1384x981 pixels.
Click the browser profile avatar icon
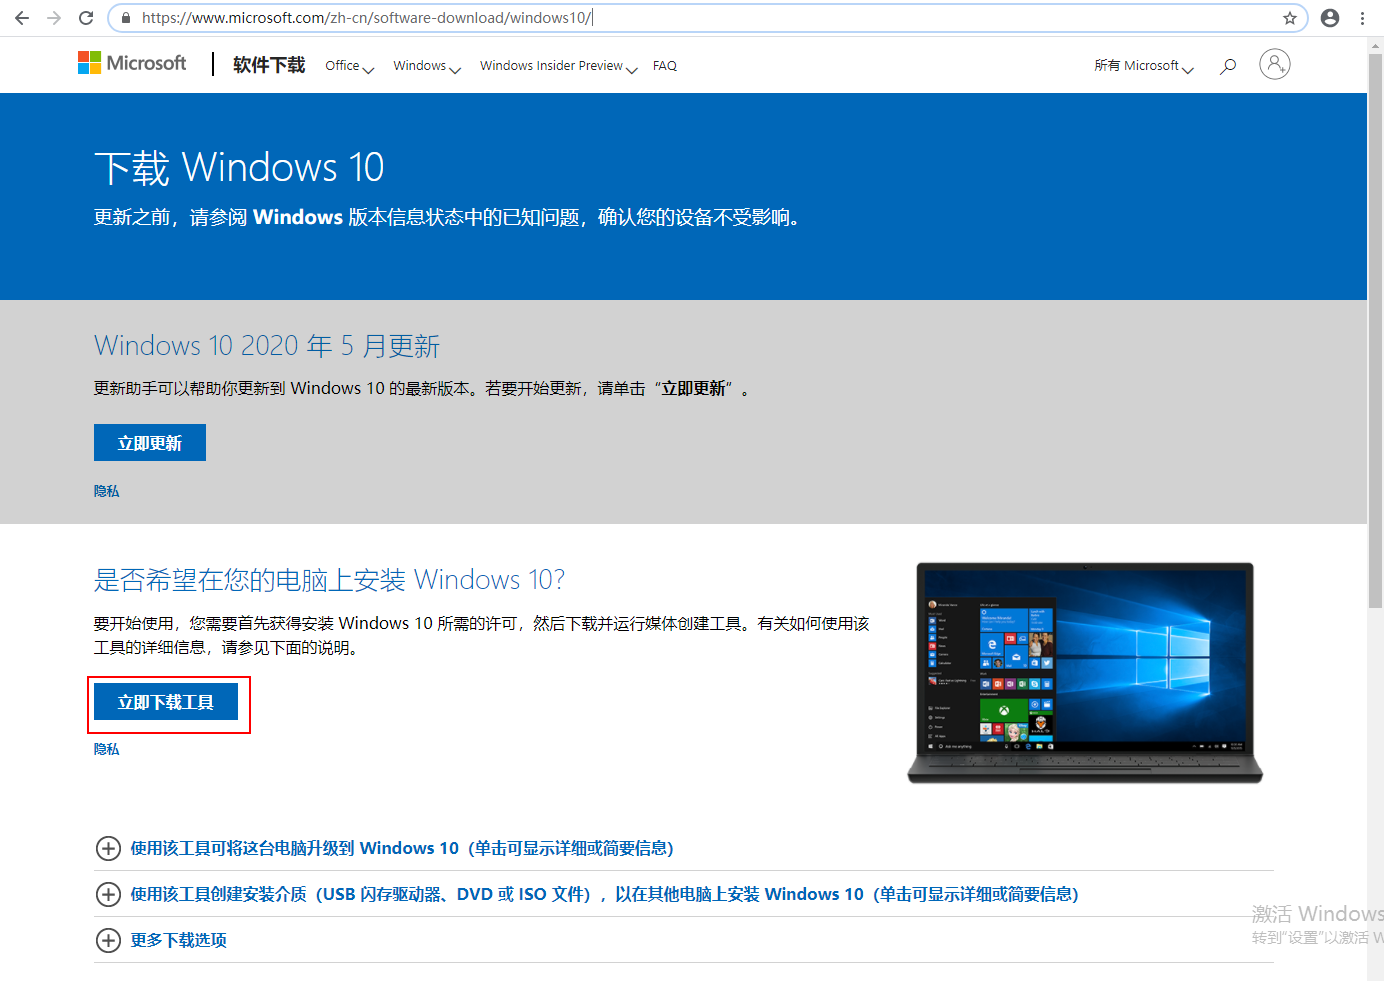[1329, 17]
